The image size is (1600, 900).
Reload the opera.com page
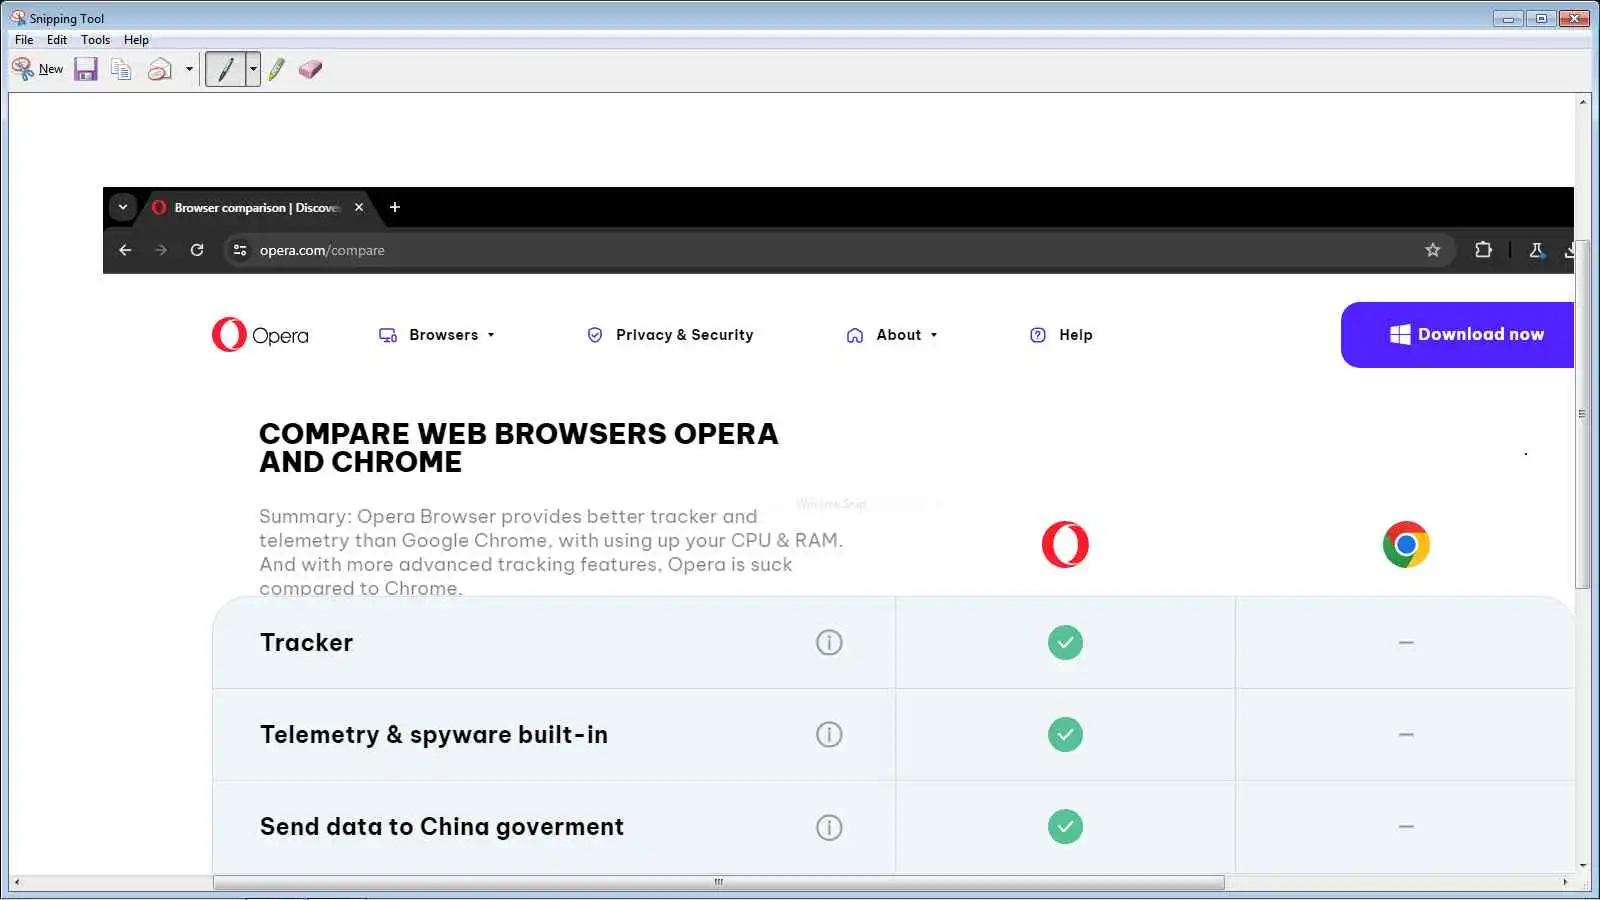[x=197, y=250]
